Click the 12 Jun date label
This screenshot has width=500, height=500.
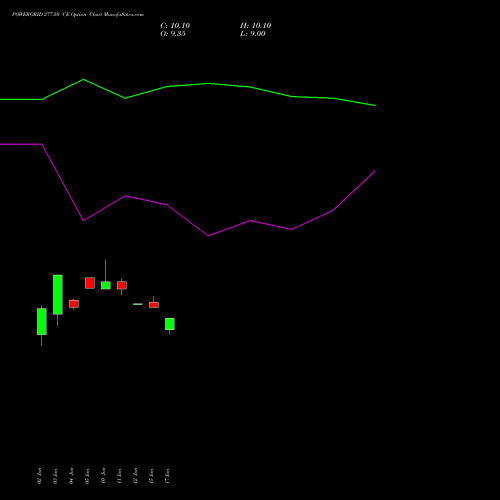pyautogui.click(x=135, y=476)
